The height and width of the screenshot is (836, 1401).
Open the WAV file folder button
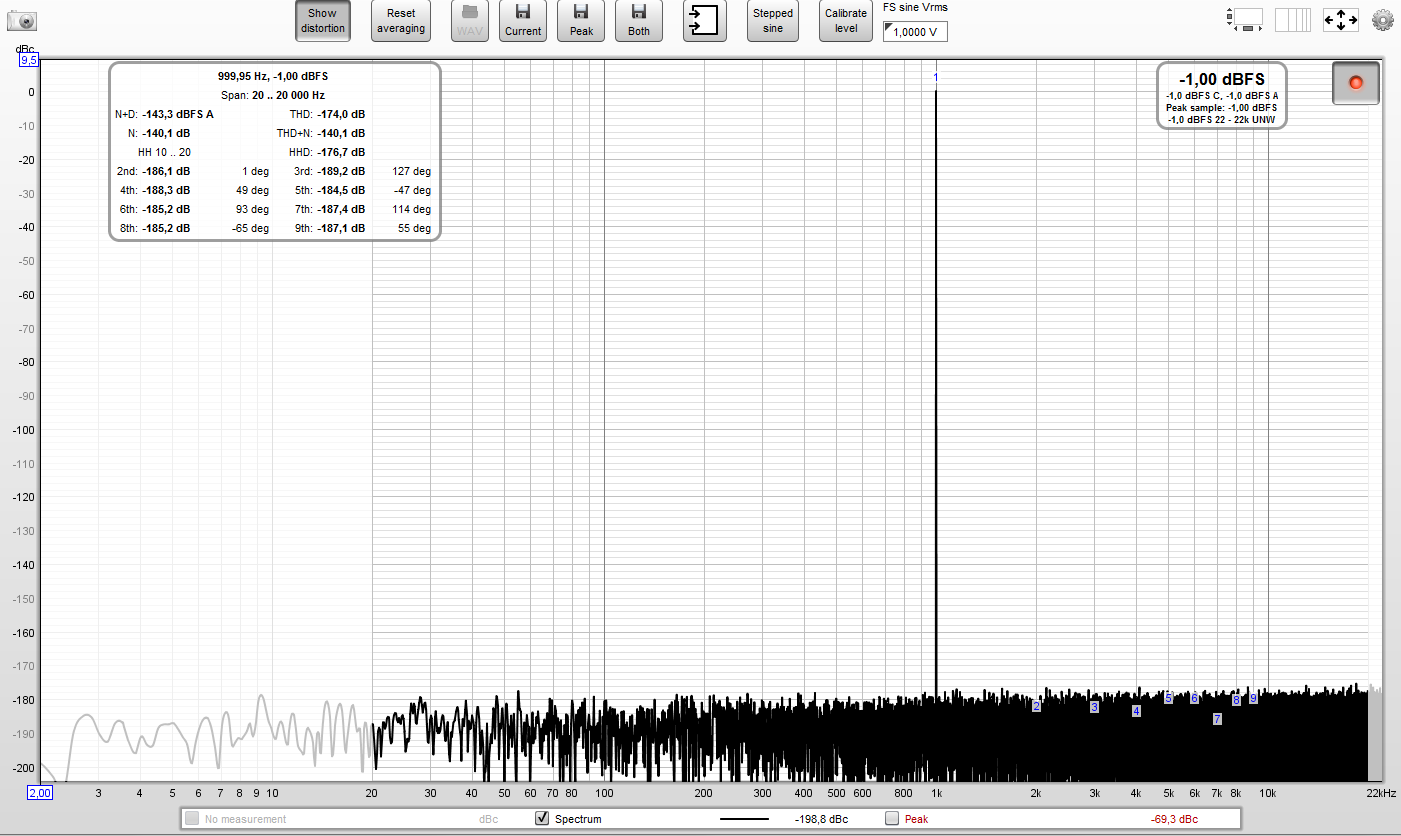470,21
